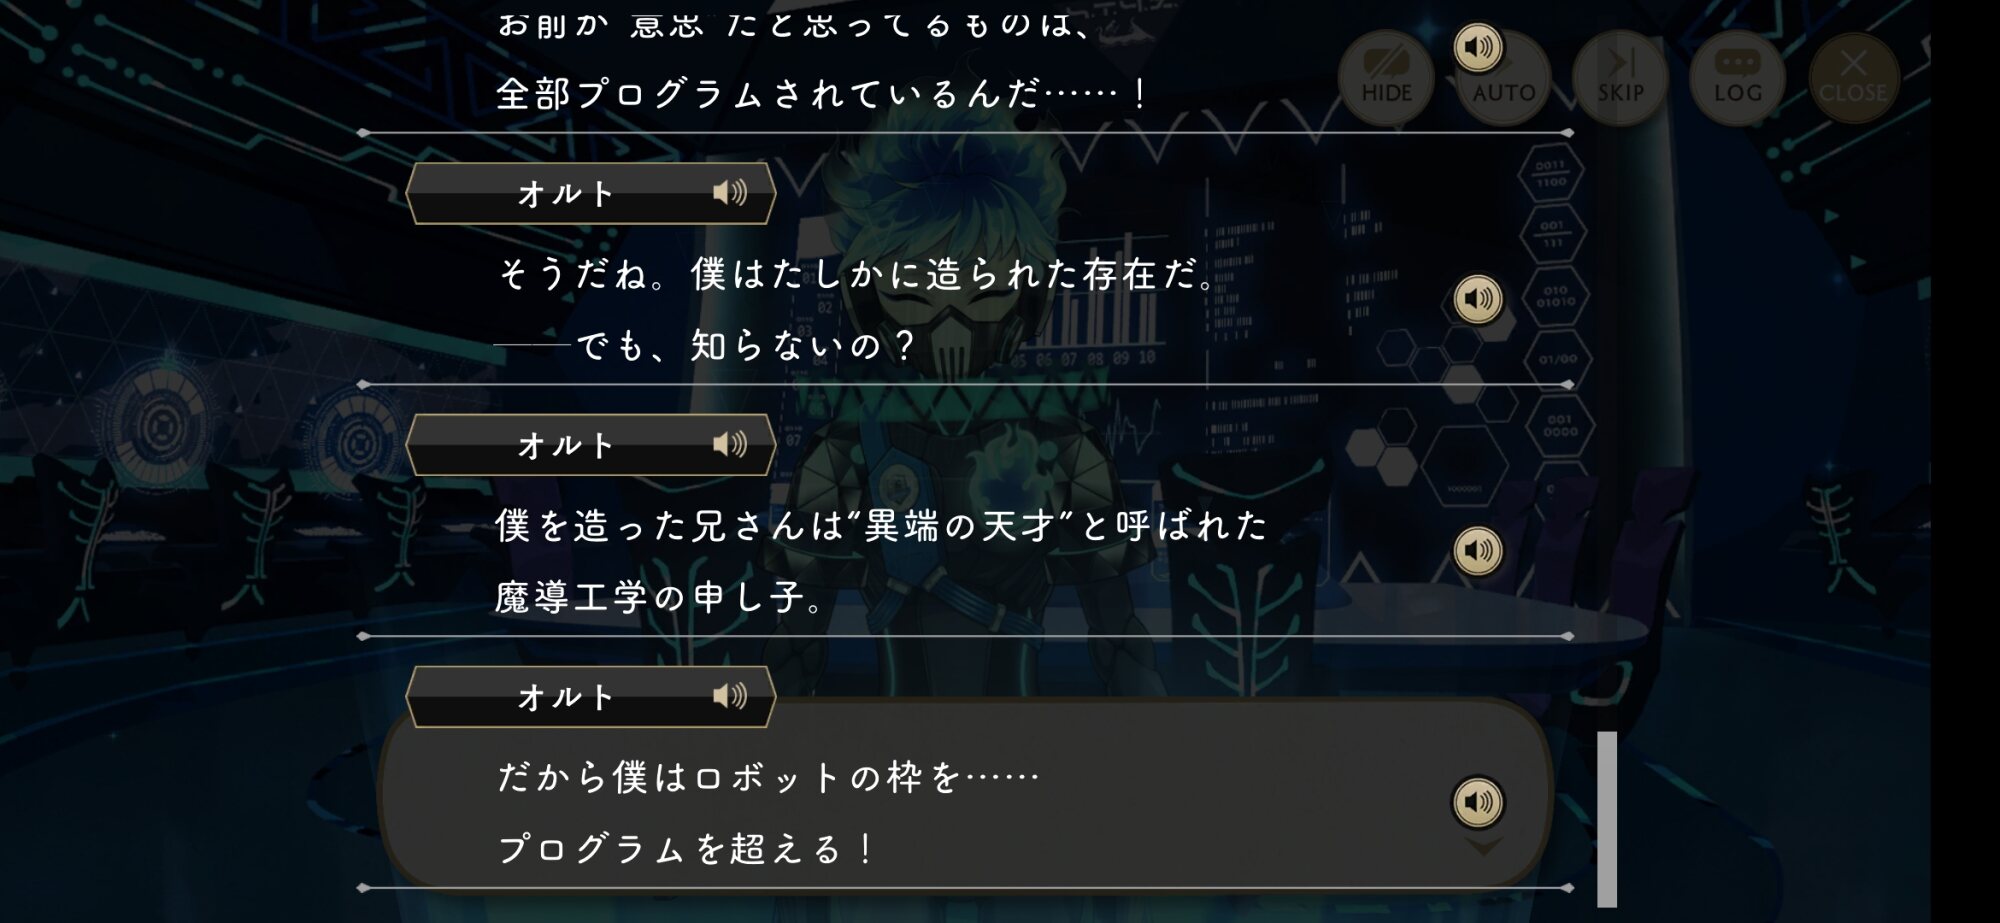Viewport: 2000px width, 923px height.
Task: Play voice for だから僕はロボット dialogue line
Action: (1478, 801)
